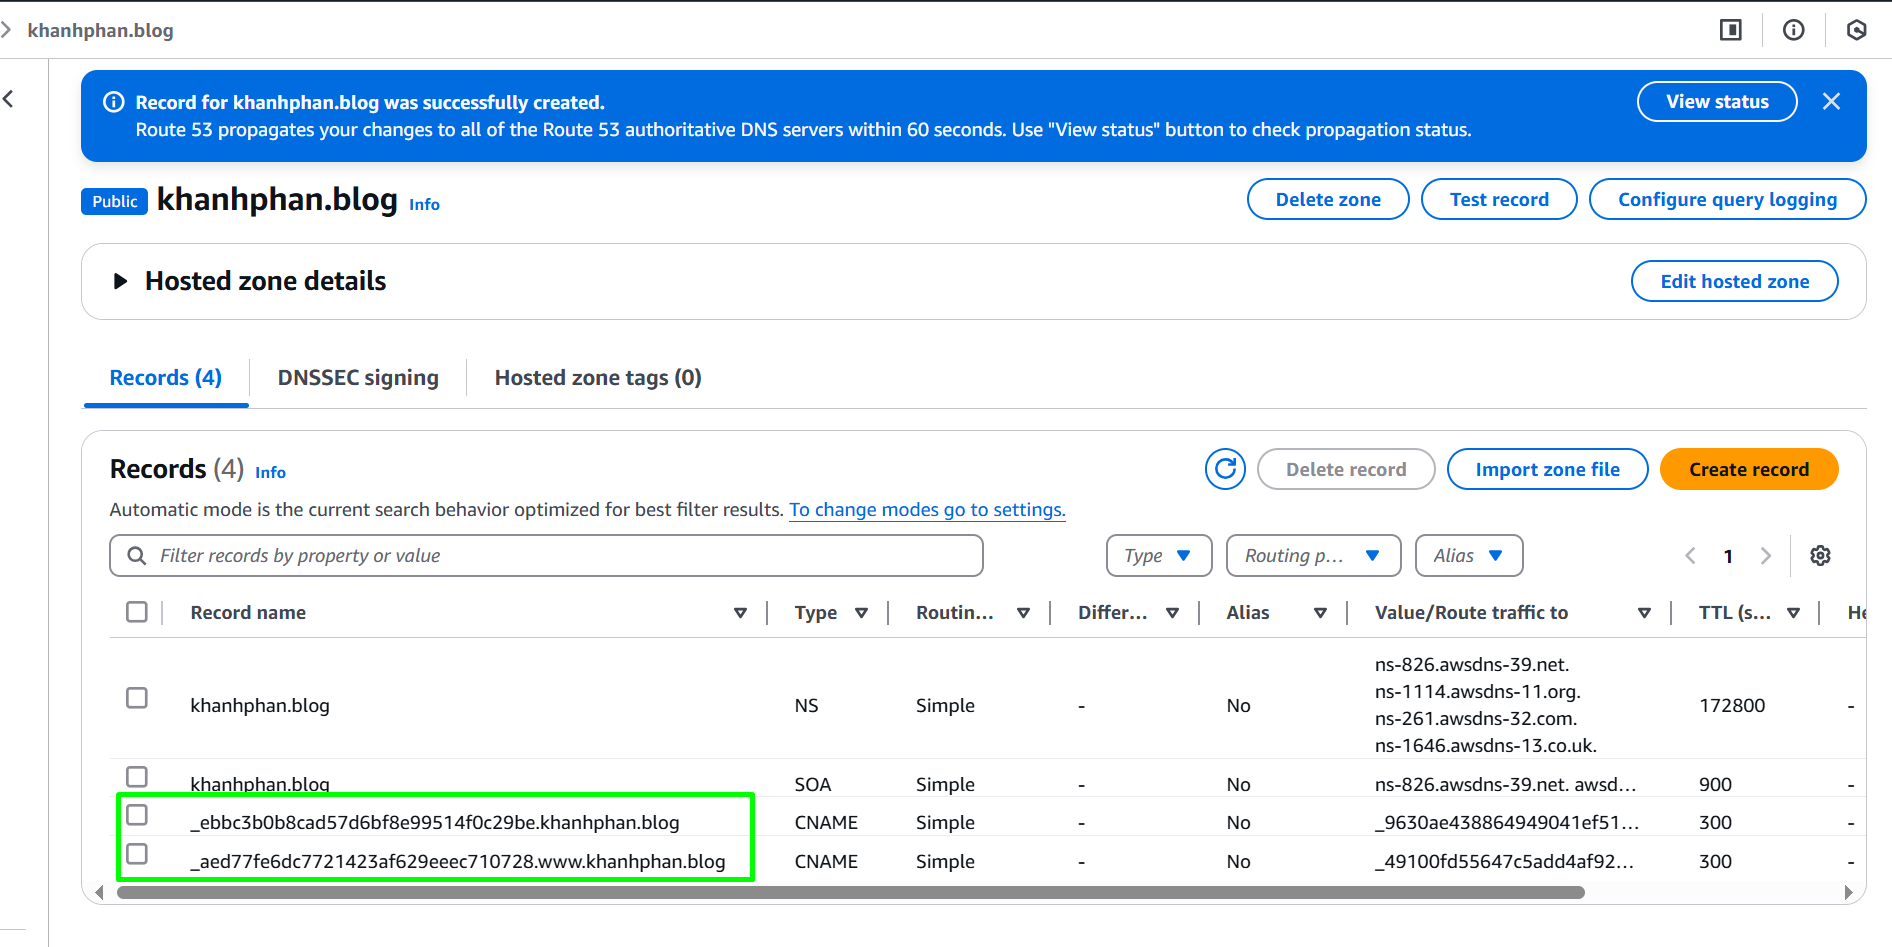1892x947 pixels.
Task: Check the _ebbc3b0b8cad CNAME record
Action: 137,815
